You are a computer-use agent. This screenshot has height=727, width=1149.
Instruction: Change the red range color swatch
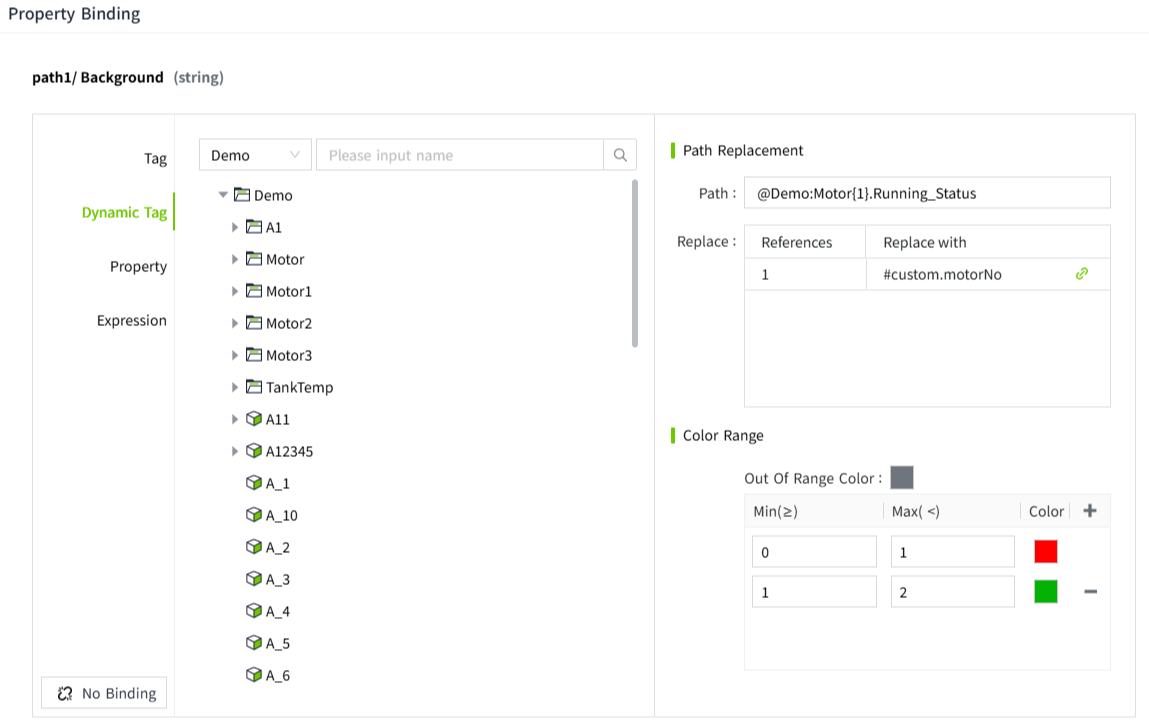1045,552
